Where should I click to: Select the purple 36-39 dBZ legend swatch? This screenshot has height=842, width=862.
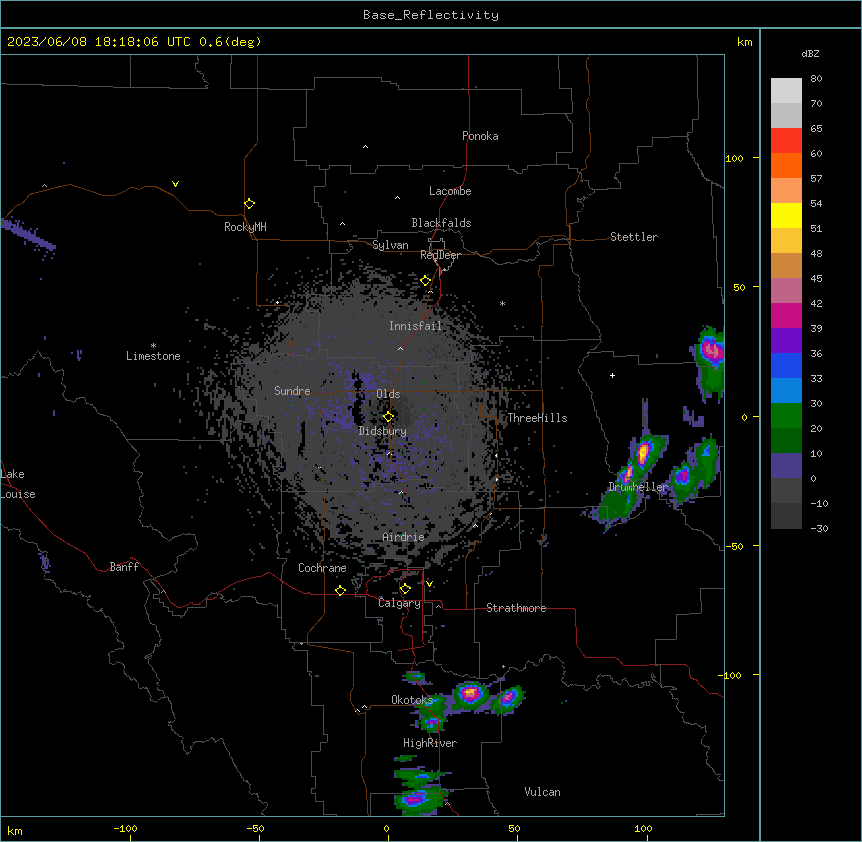786,341
